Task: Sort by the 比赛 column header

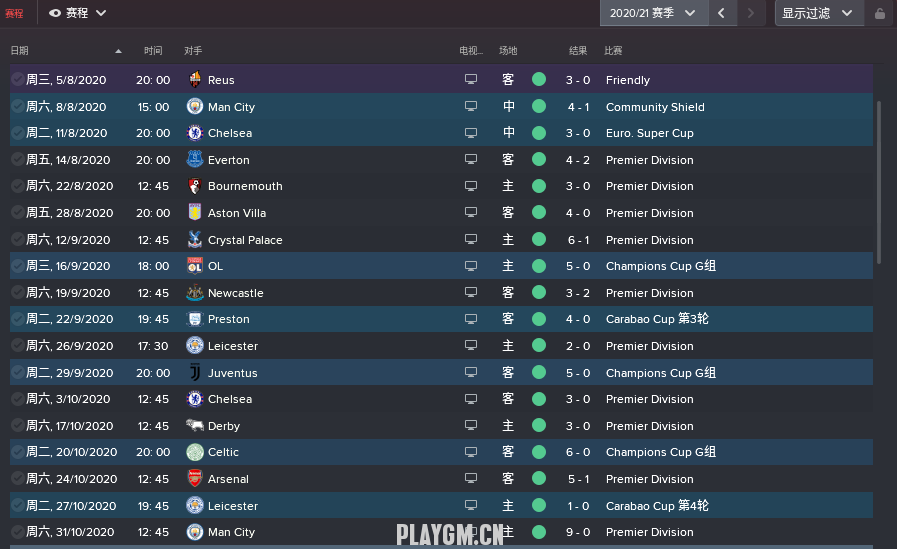Action: [x=613, y=50]
